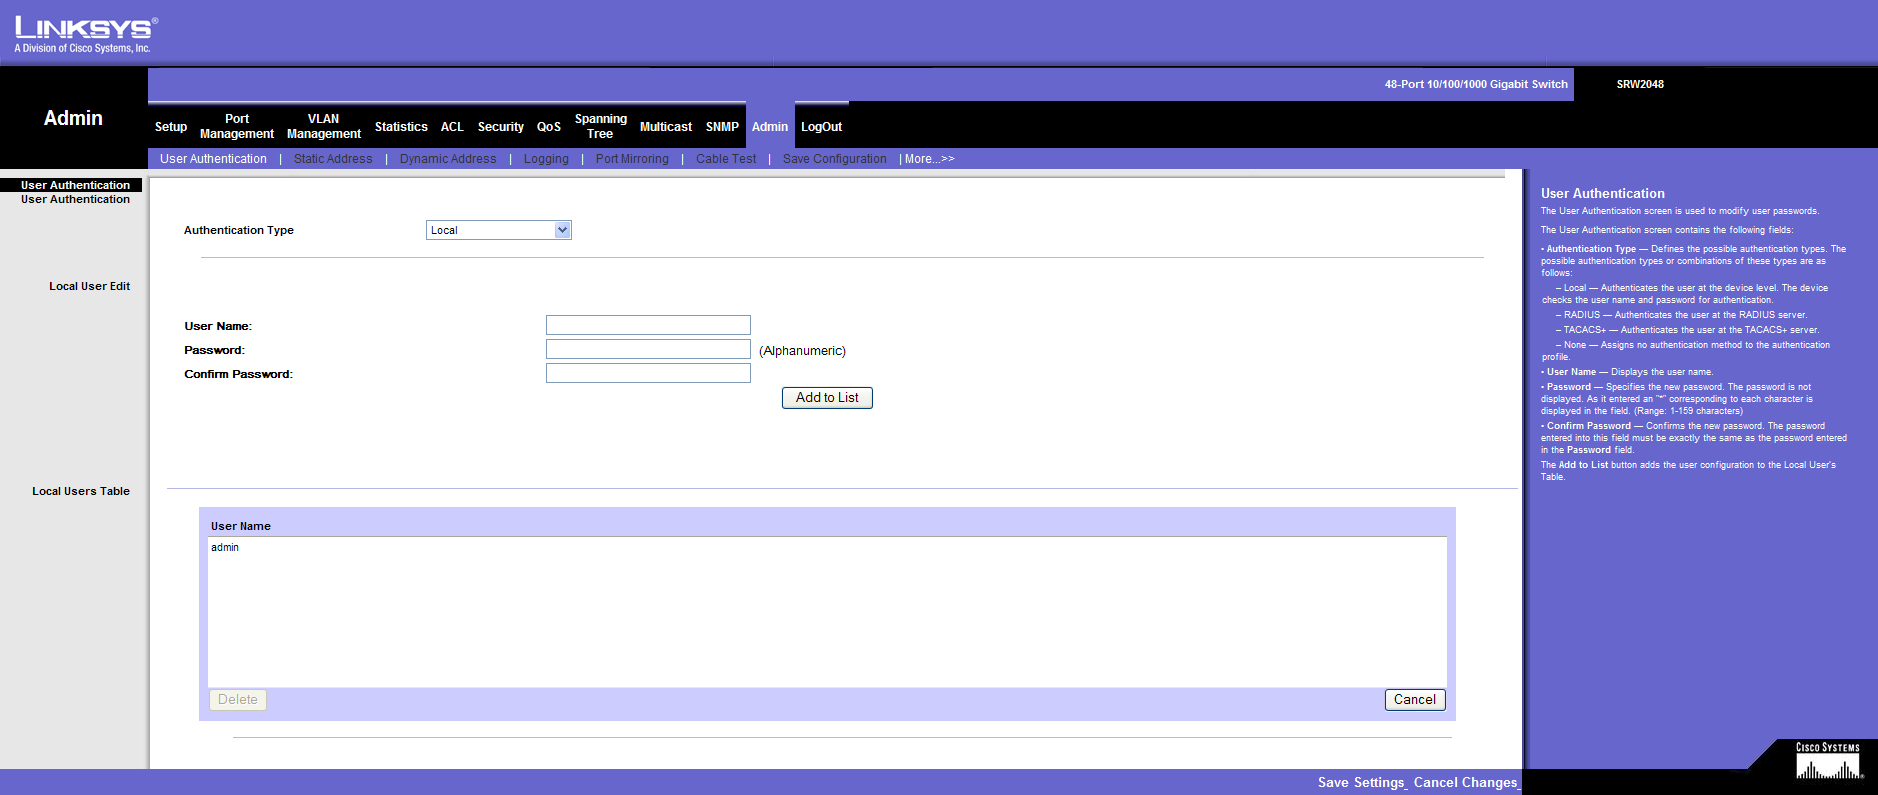Click the Save Settings link
This screenshot has height=795, width=1878.
click(x=1361, y=783)
